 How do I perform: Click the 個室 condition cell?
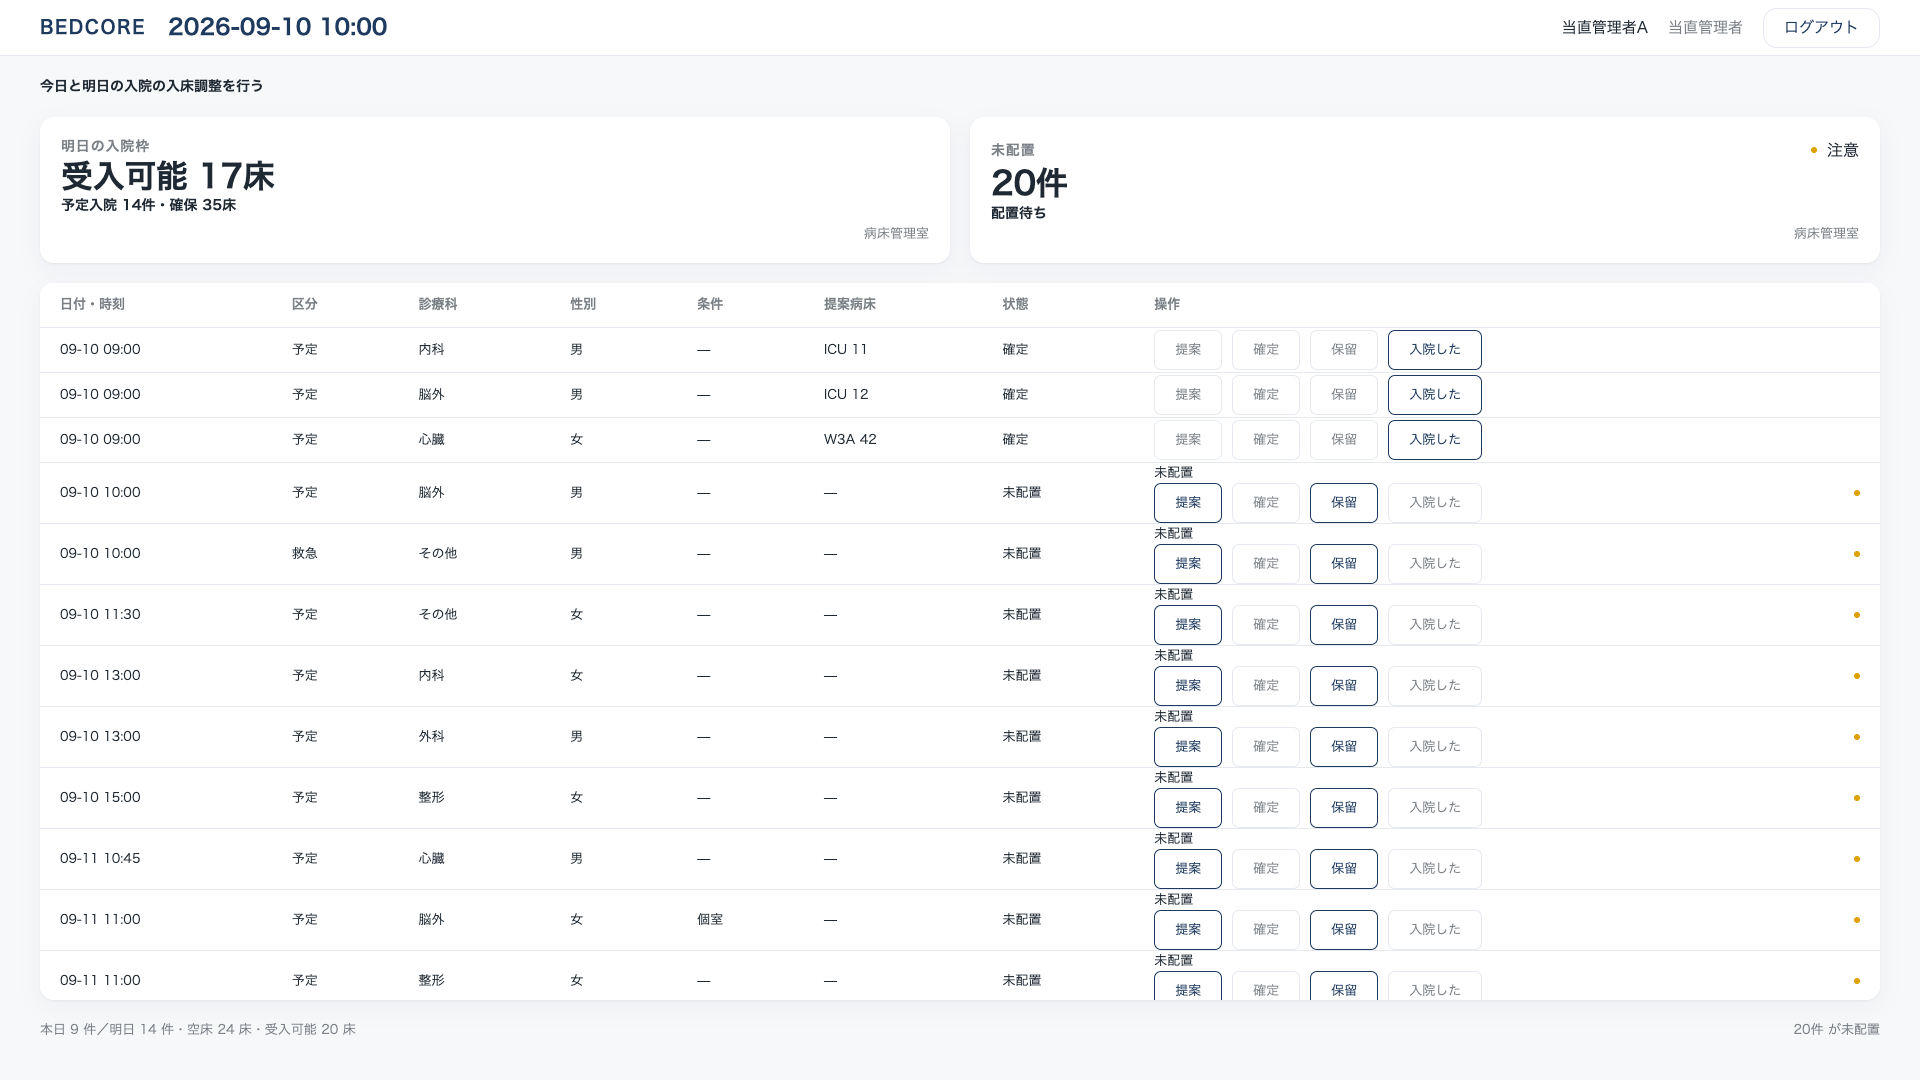click(710, 920)
